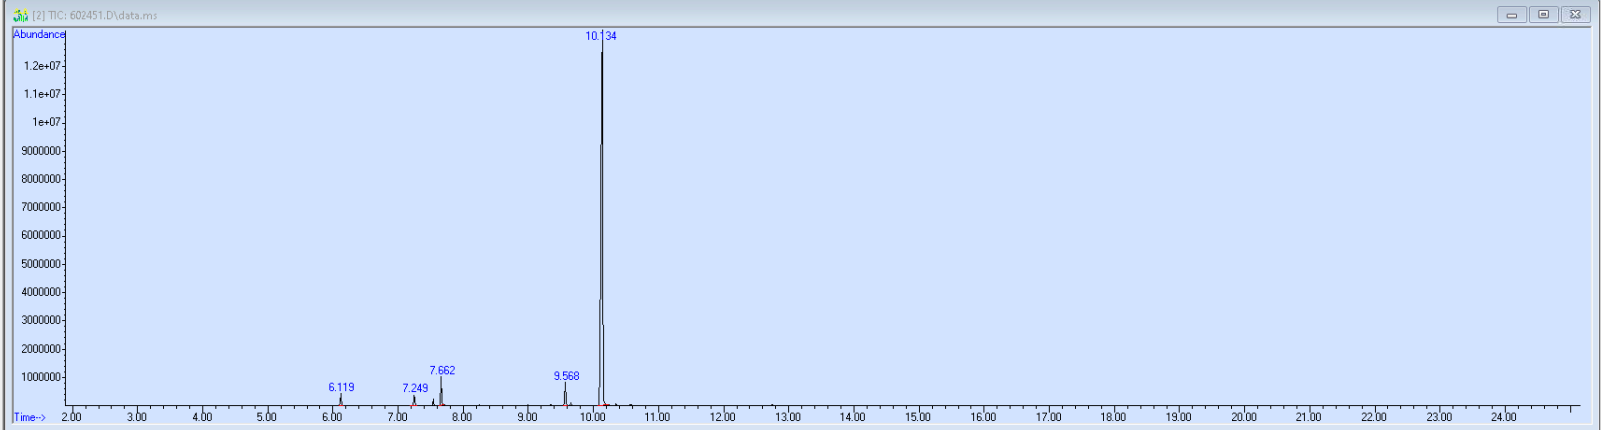Screen dimensions: 1601x430
Task: Click the 17.00 time axis value
Action: coord(1048,417)
